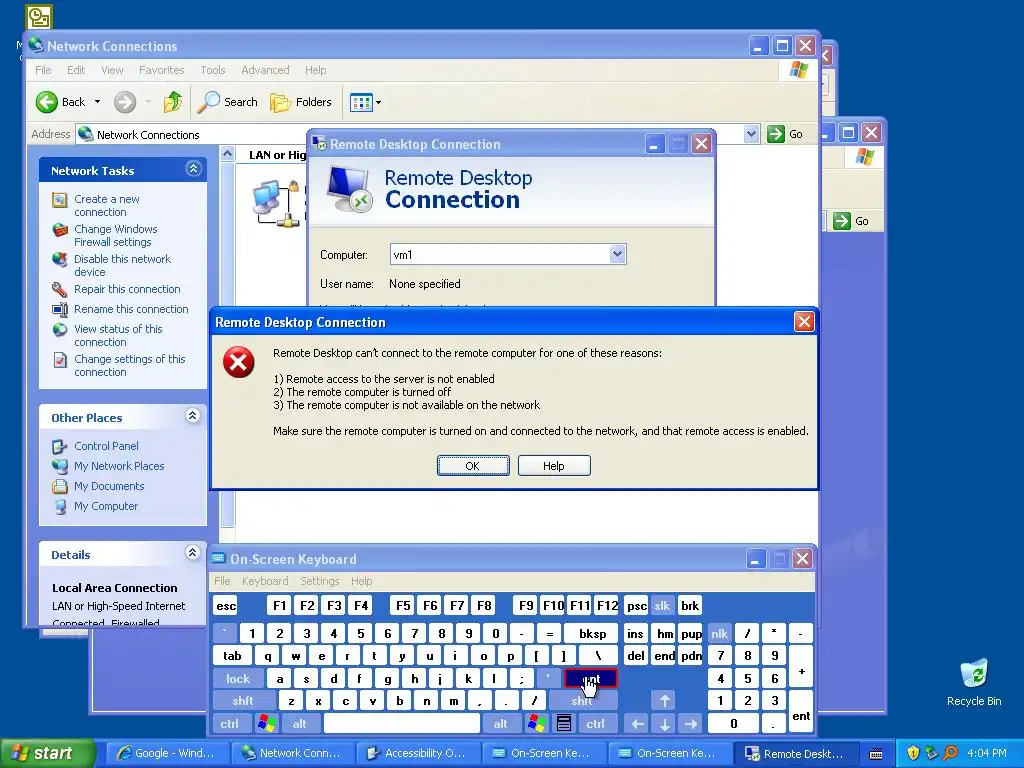
Task: Switch to Google window in taskbar
Action: [166, 754]
